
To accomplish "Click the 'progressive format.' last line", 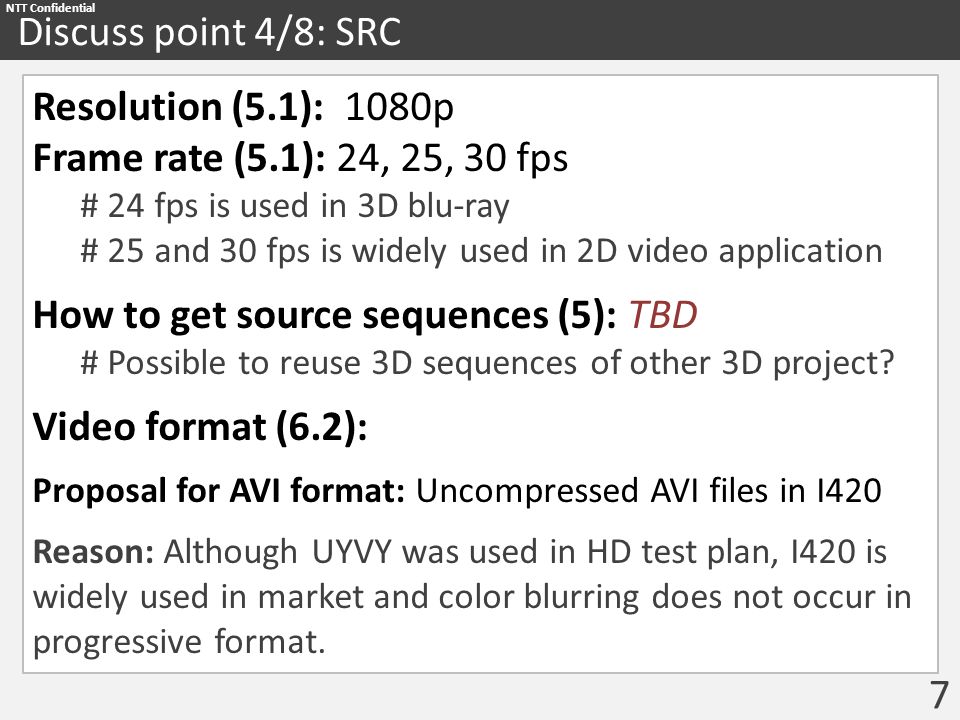I will tap(179, 642).
